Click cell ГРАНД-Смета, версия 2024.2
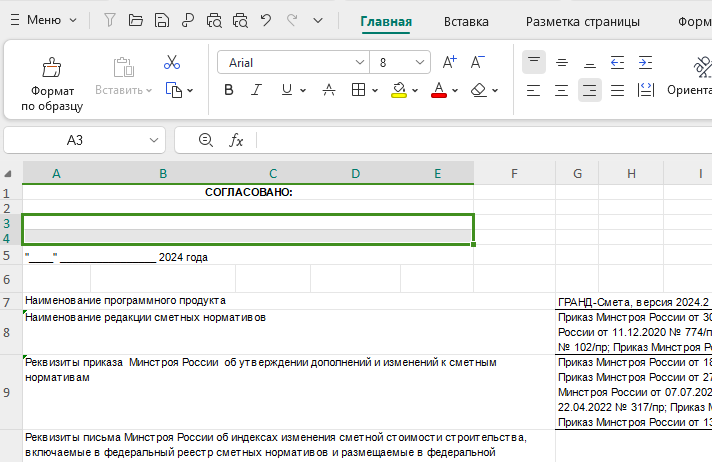 (x=633, y=302)
